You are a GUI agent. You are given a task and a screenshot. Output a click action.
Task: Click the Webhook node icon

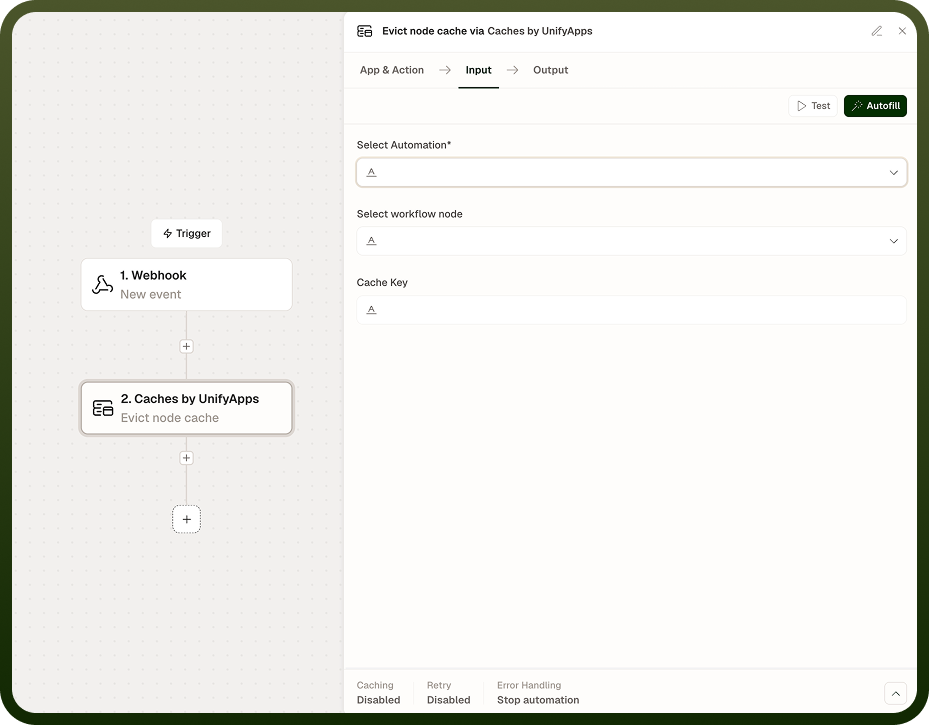click(x=102, y=284)
